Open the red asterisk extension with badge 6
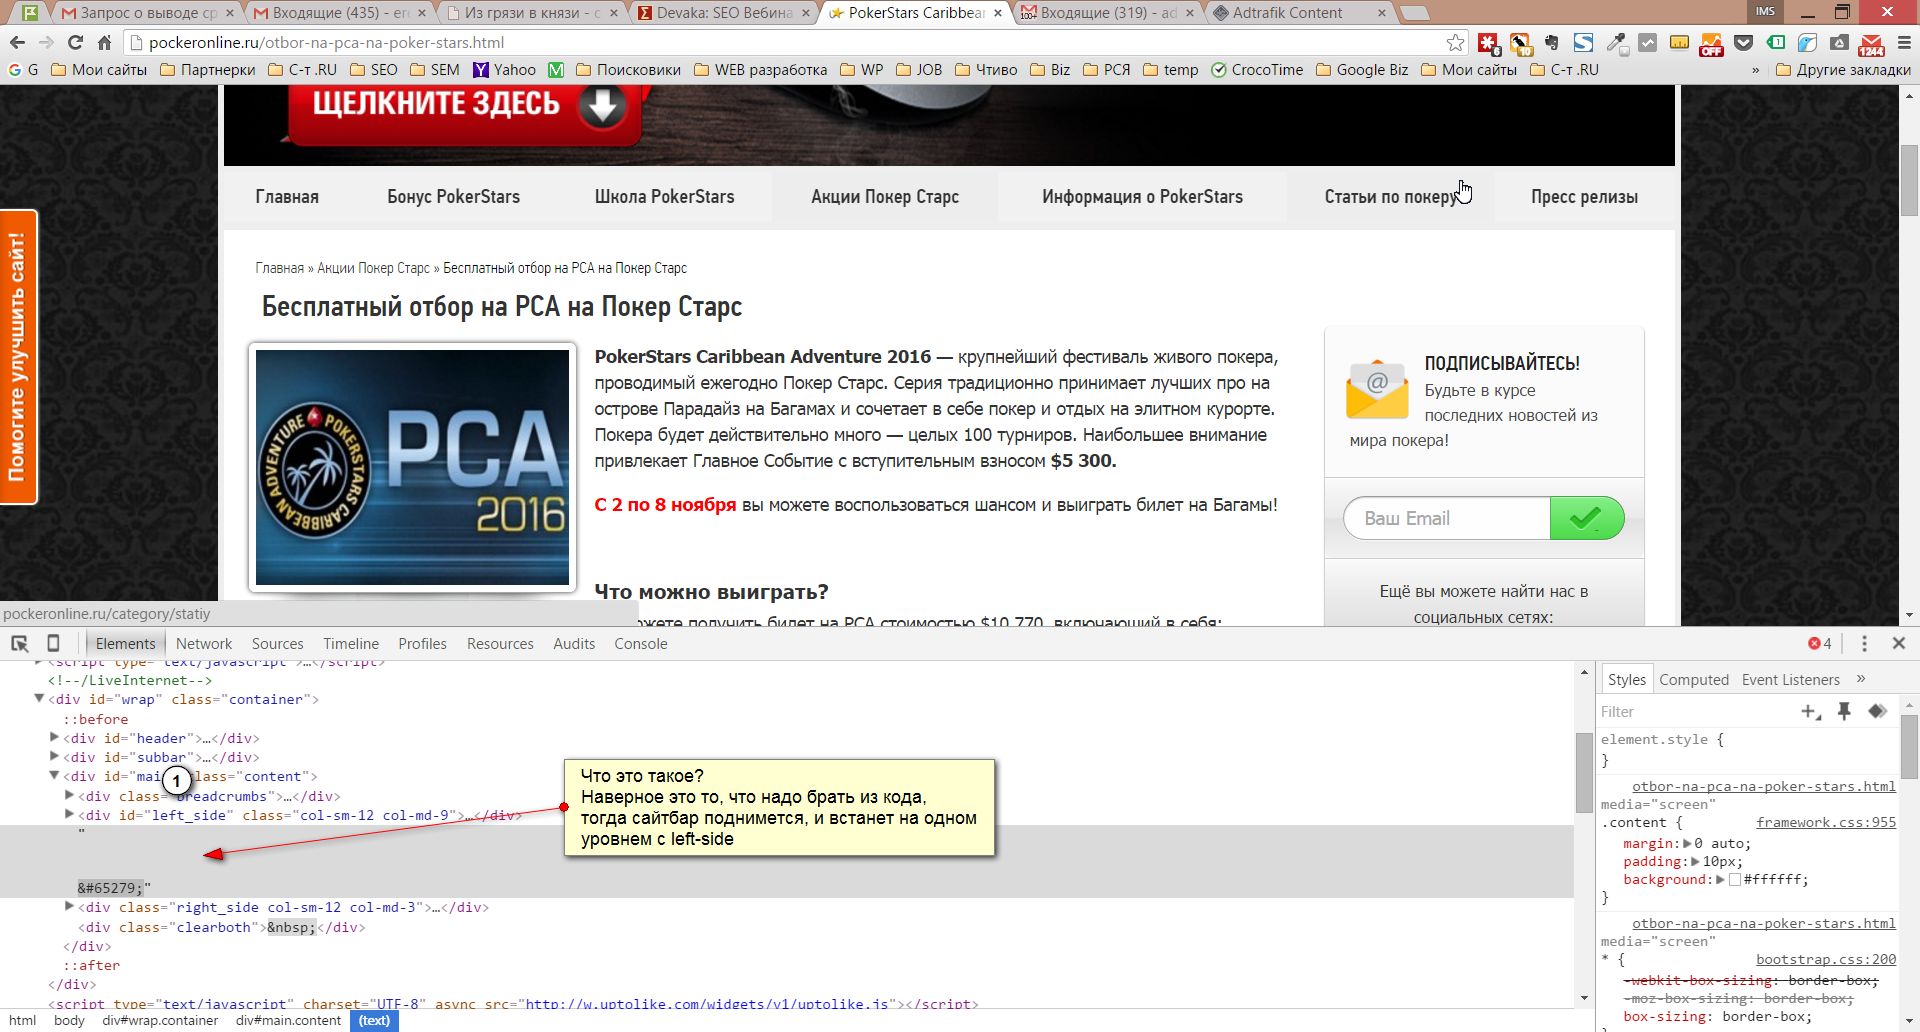The image size is (1920, 1032). [x=1489, y=44]
